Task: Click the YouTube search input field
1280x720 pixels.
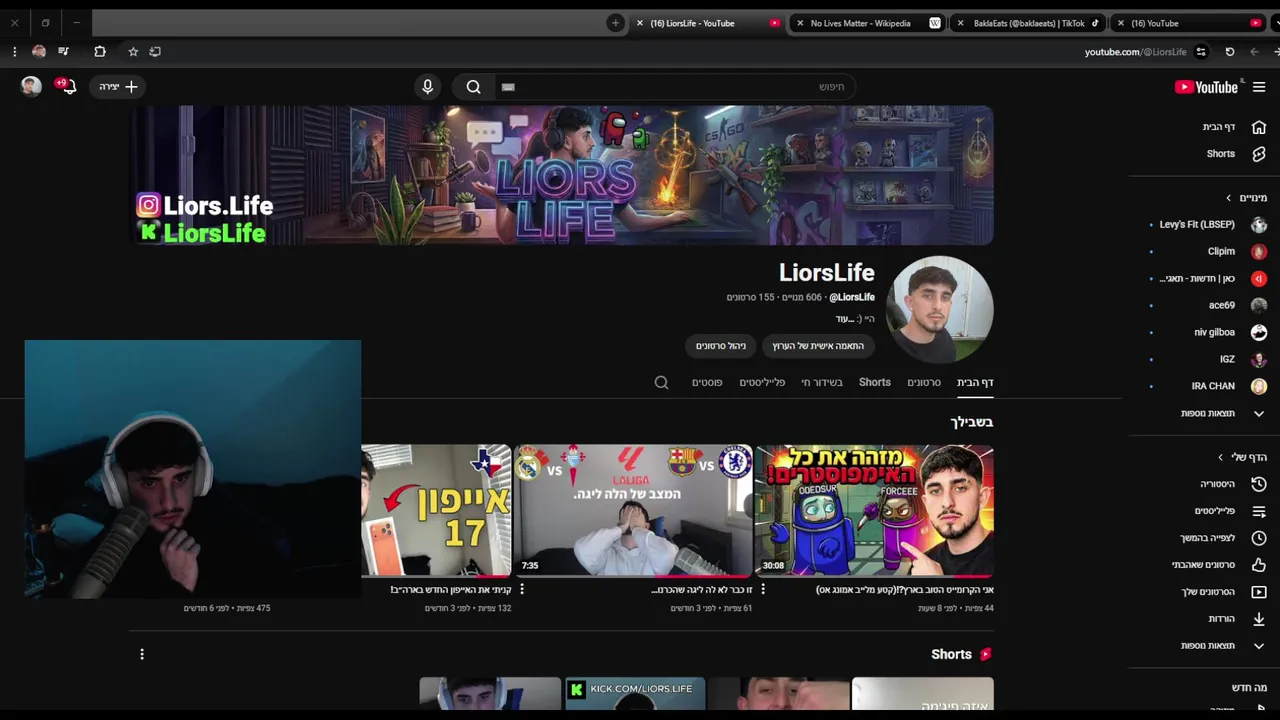Action: (675, 87)
